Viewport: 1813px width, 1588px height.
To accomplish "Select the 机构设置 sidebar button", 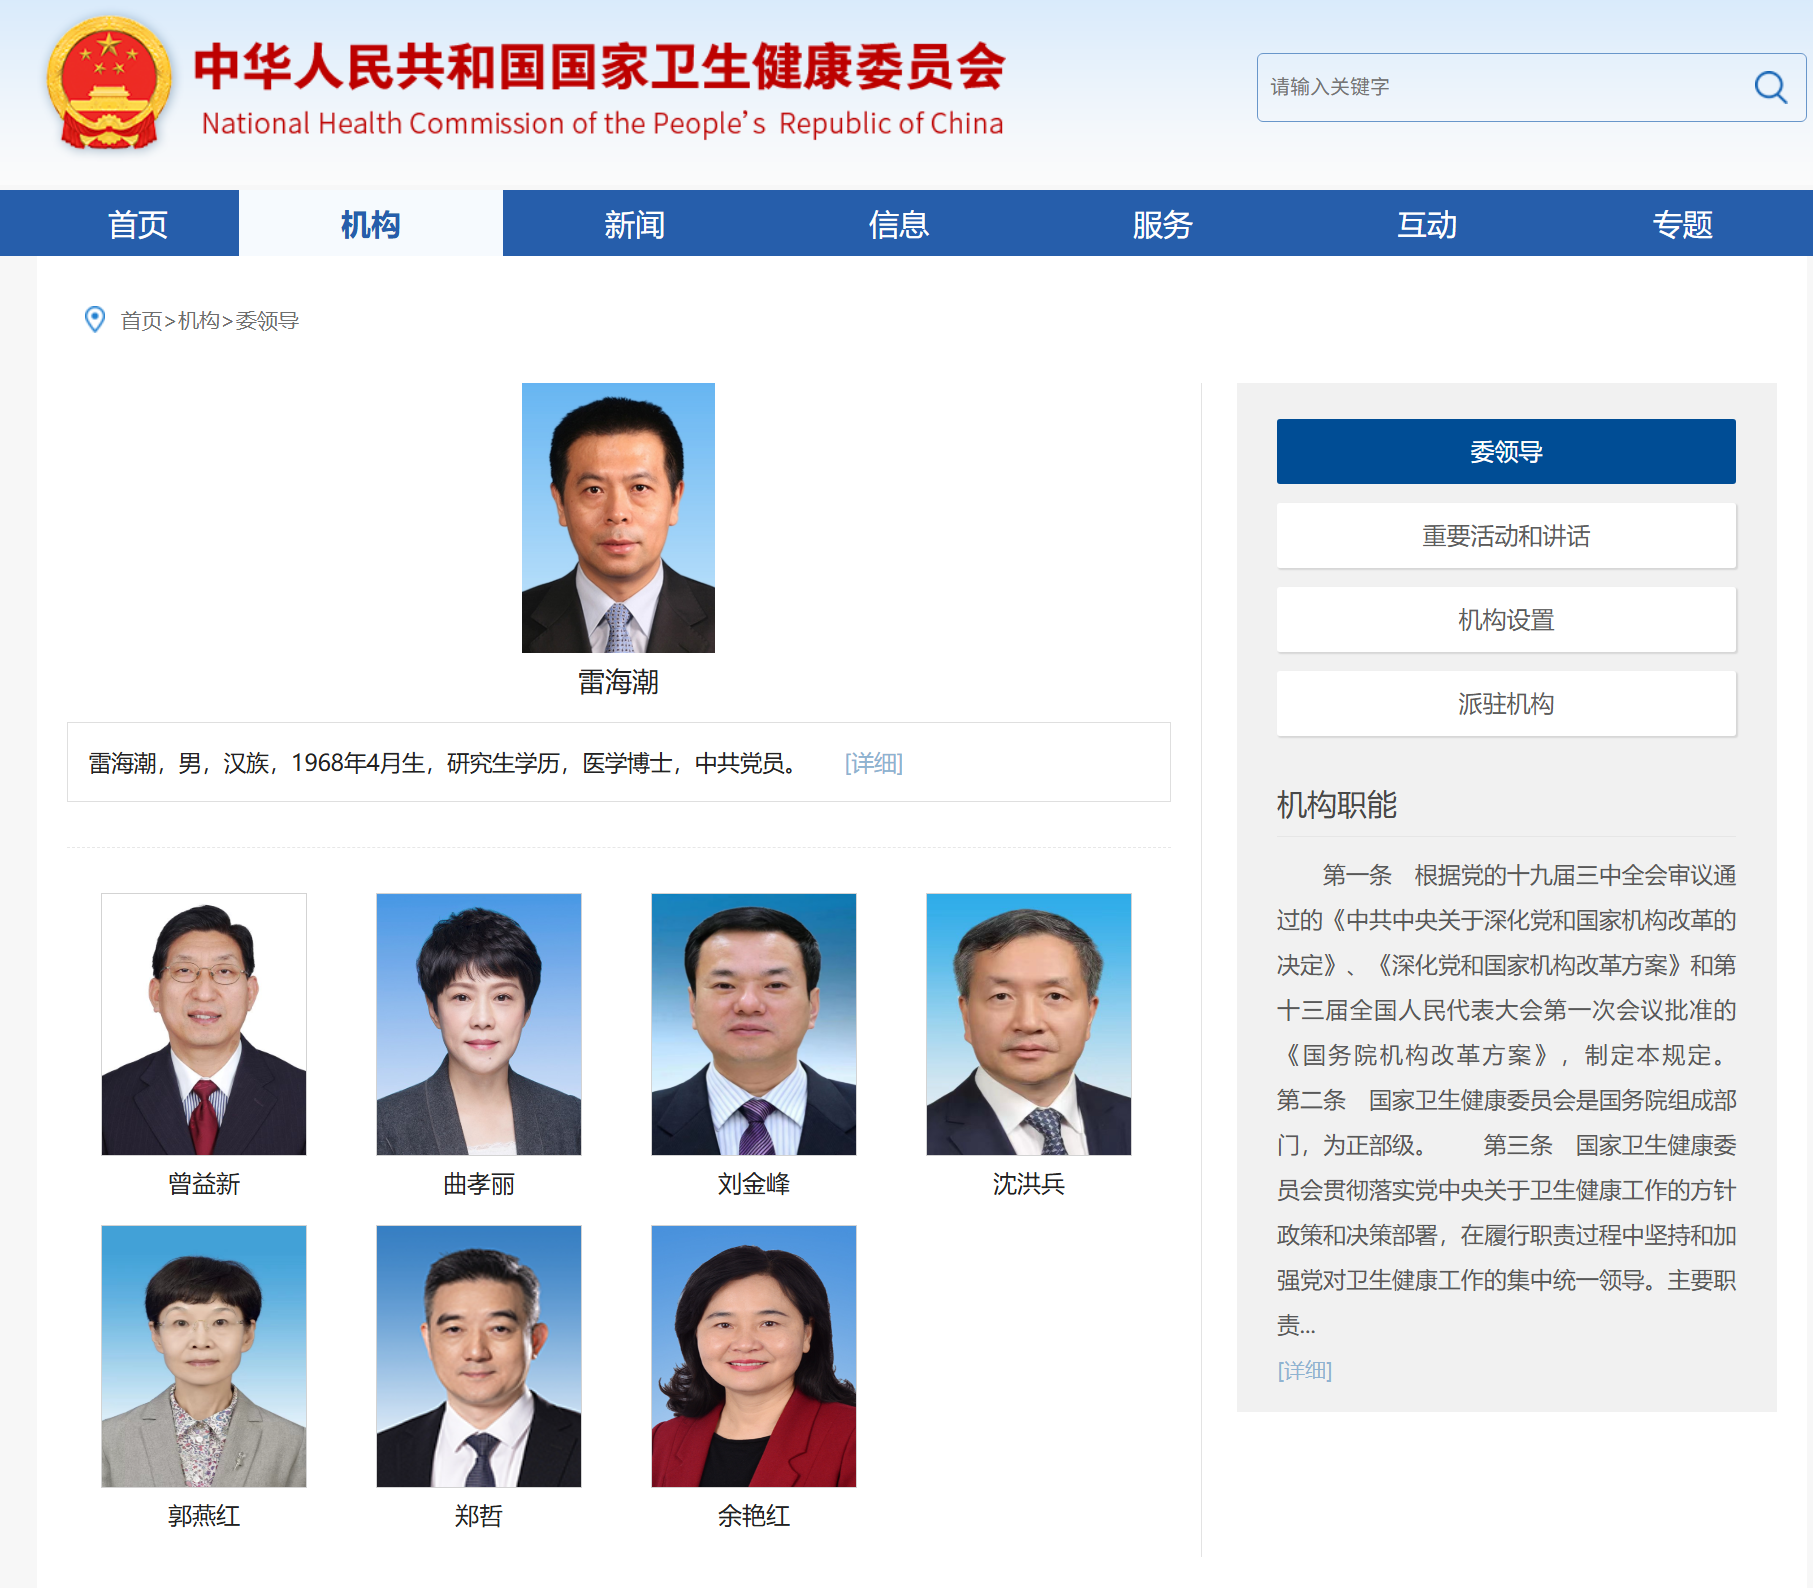I will pos(1505,620).
